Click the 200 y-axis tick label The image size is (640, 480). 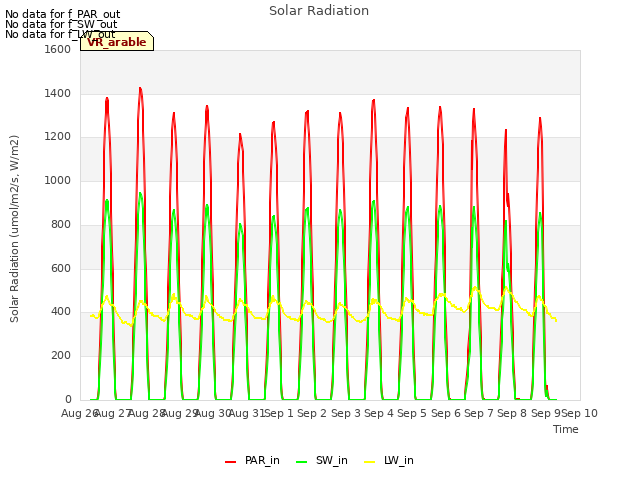(x=61, y=356)
